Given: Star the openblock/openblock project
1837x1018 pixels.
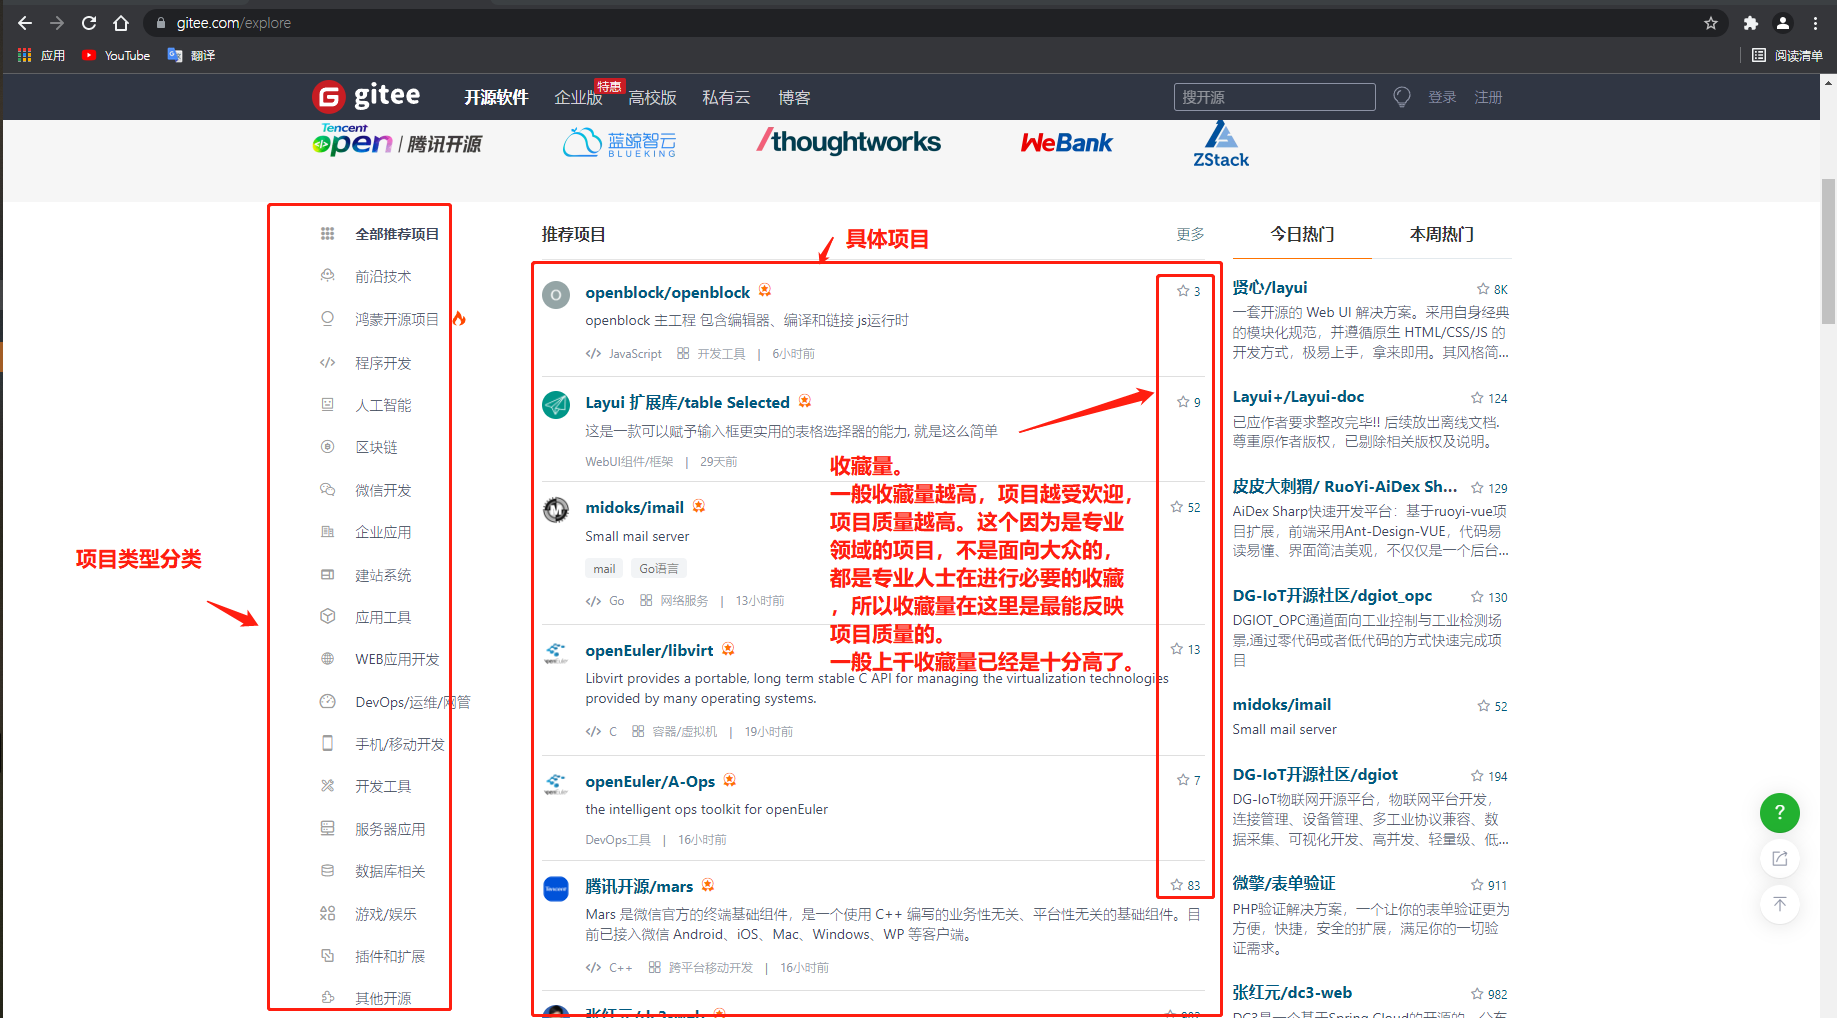Looking at the screenshot, I should coord(1183,291).
